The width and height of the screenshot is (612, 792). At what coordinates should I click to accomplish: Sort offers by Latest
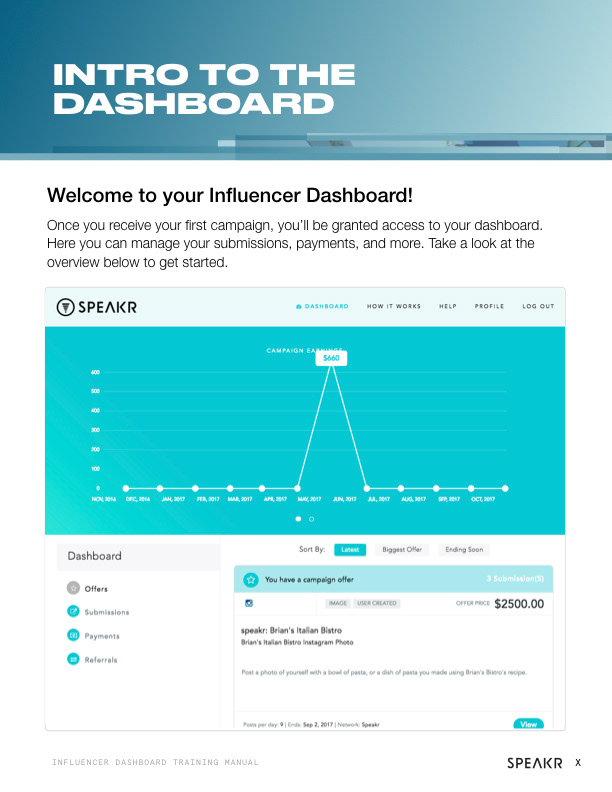click(x=350, y=550)
